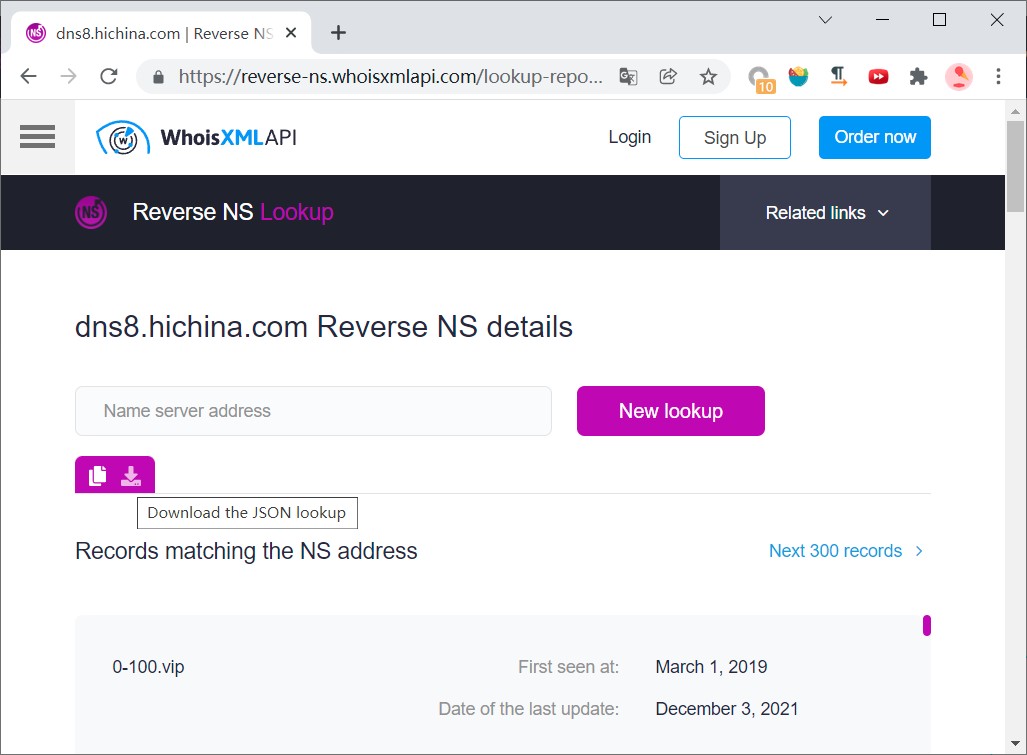1027x755 pixels.
Task: Click the scrollbar up arrow
Action: click(1015, 111)
